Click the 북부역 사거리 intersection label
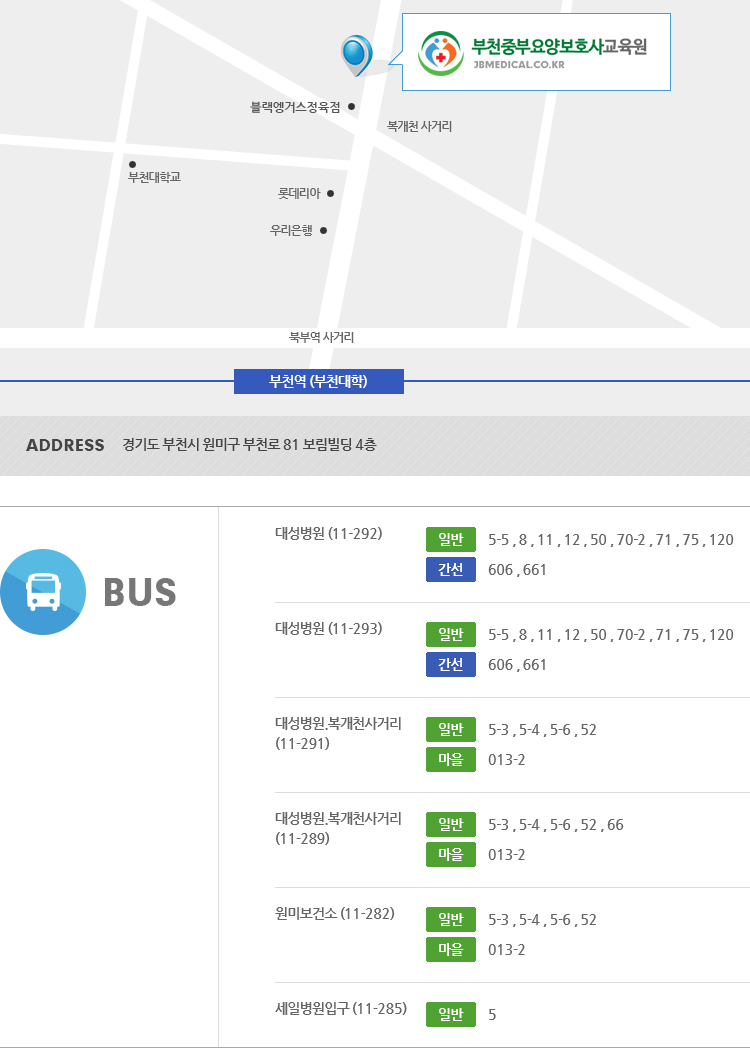 (321, 338)
